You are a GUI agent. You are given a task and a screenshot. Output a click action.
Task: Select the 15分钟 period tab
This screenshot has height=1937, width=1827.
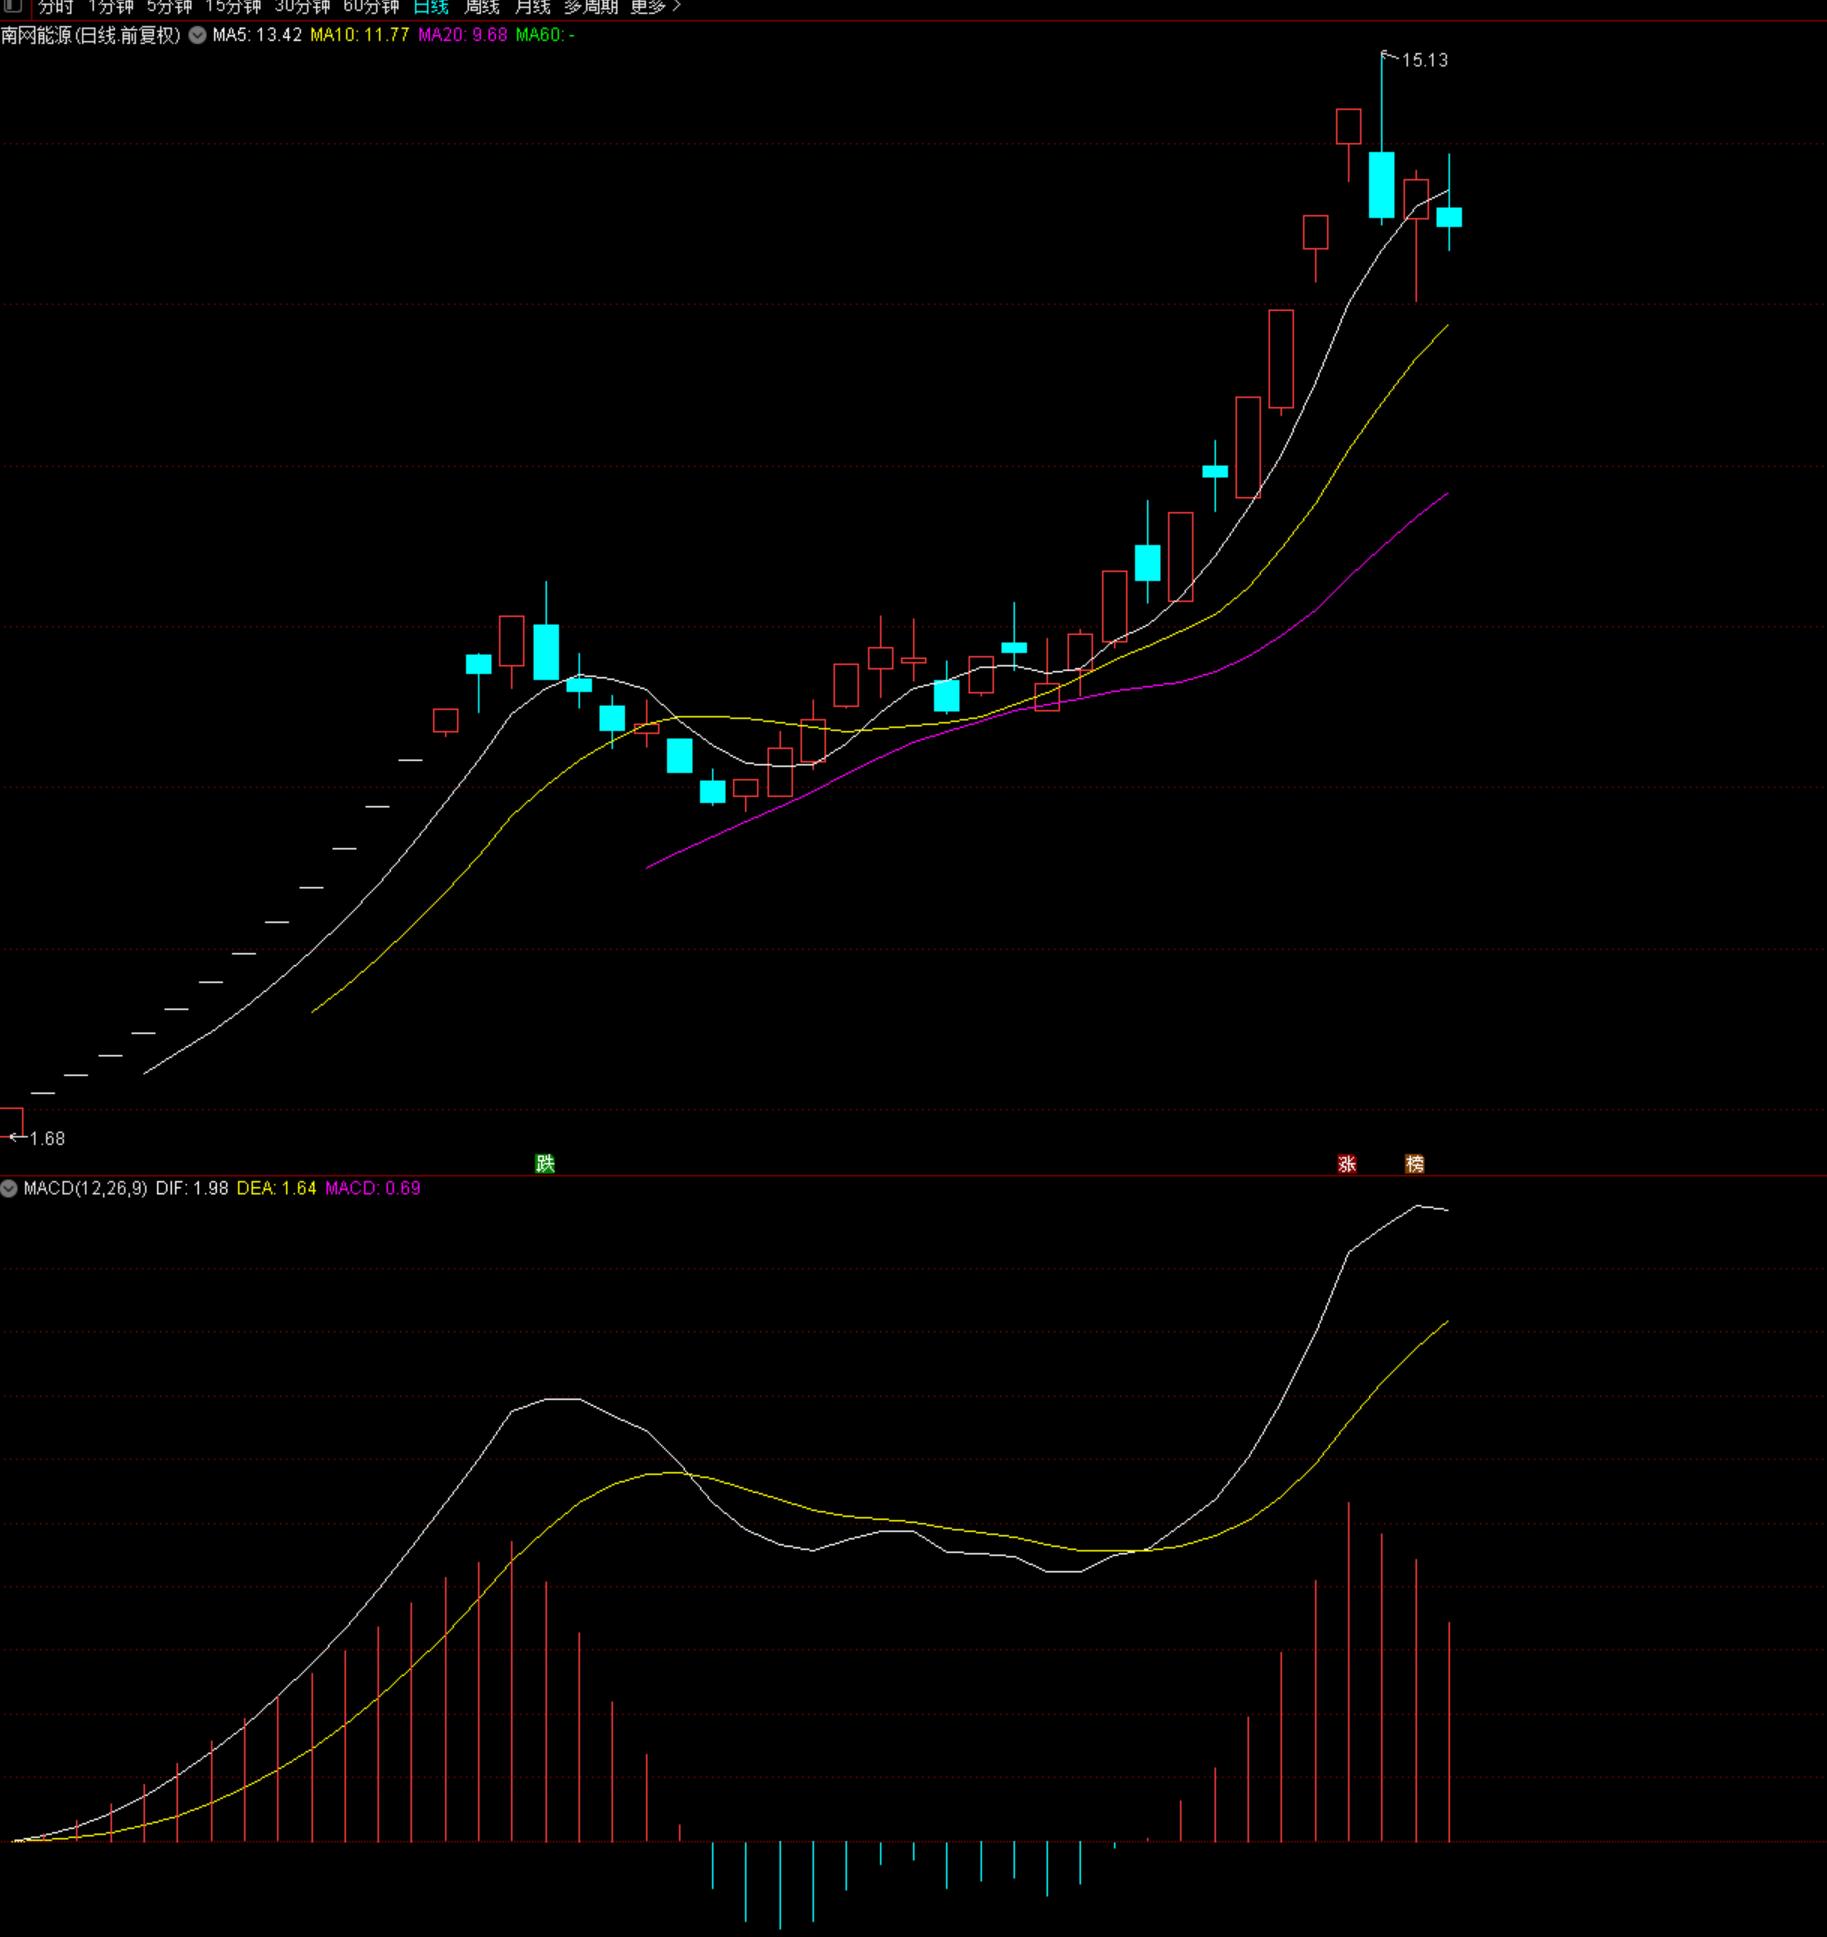[233, 7]
